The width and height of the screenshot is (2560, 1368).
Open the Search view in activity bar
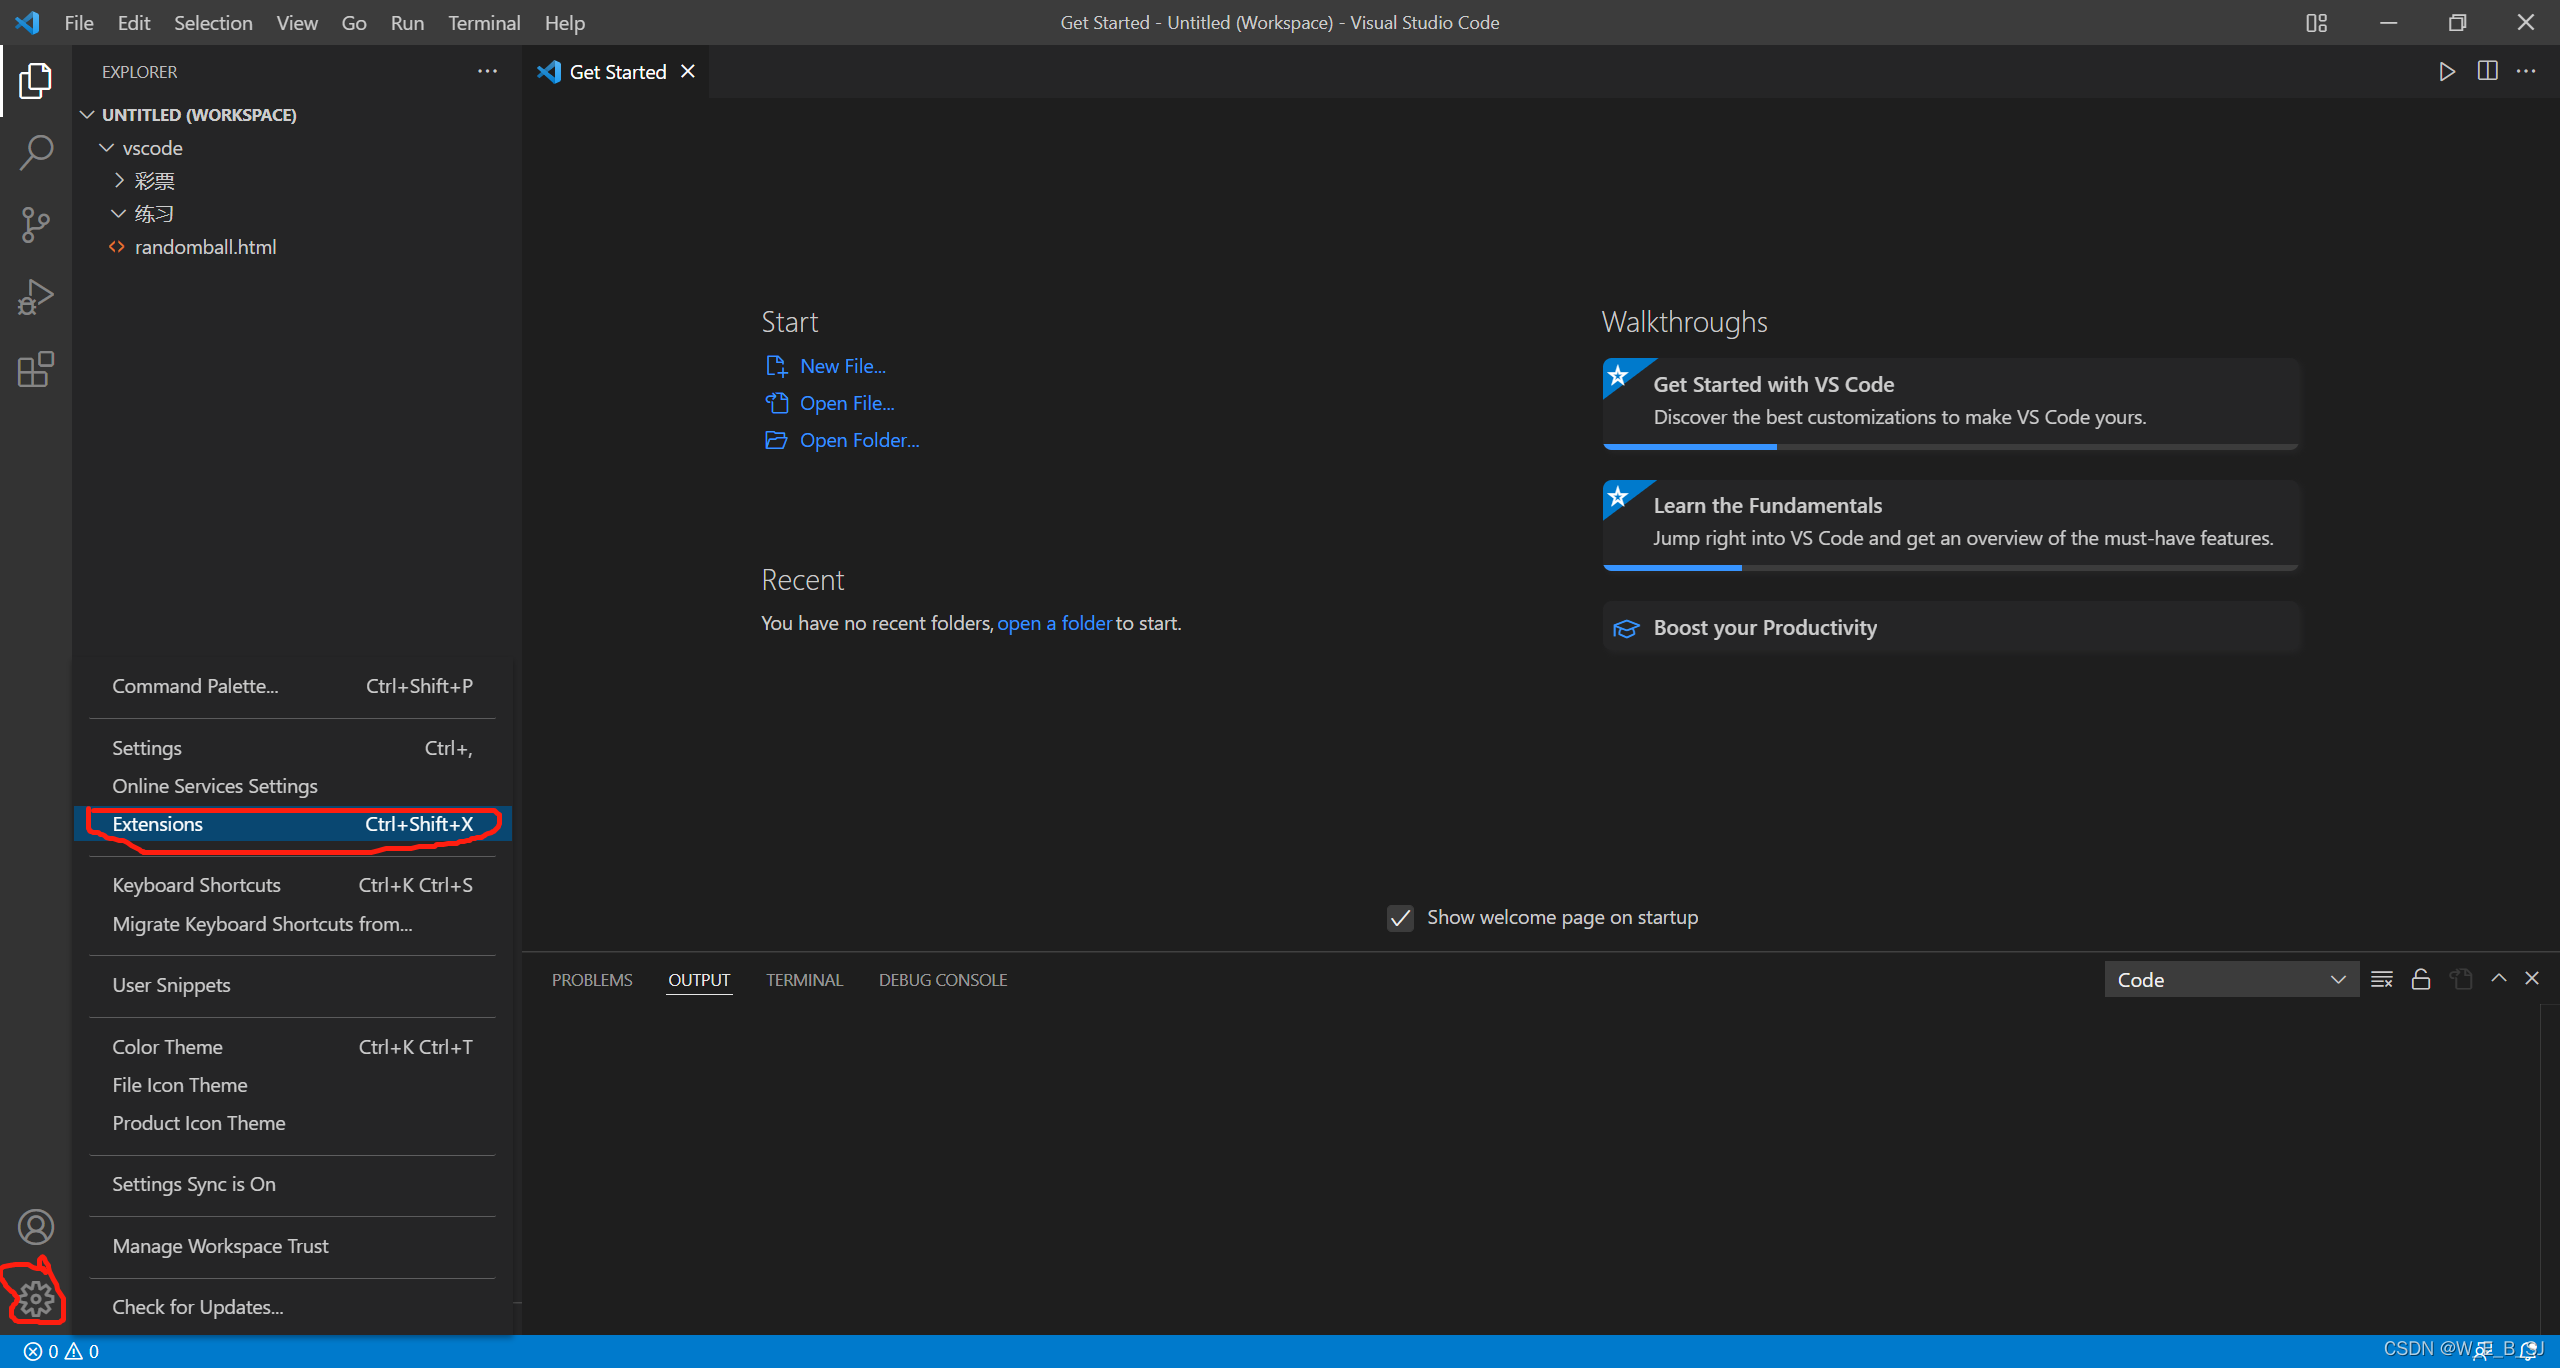coord(36,152)
